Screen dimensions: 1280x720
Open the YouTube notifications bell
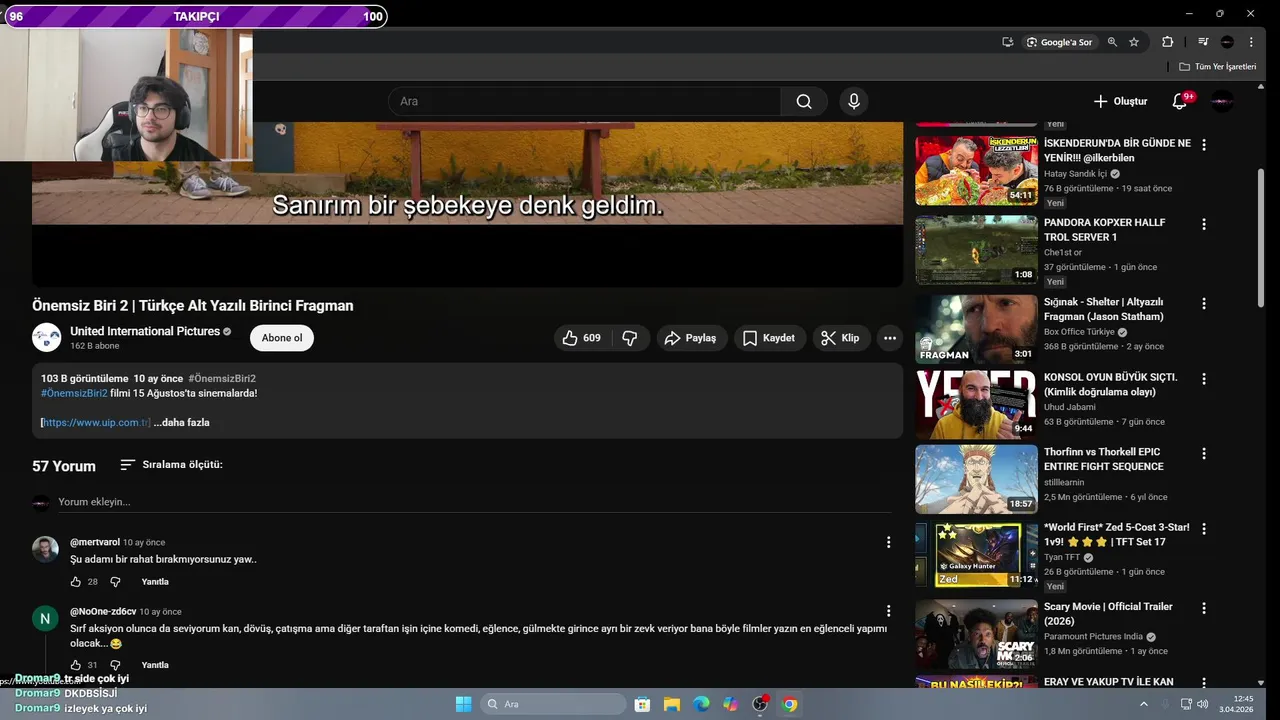[1180, 101]
